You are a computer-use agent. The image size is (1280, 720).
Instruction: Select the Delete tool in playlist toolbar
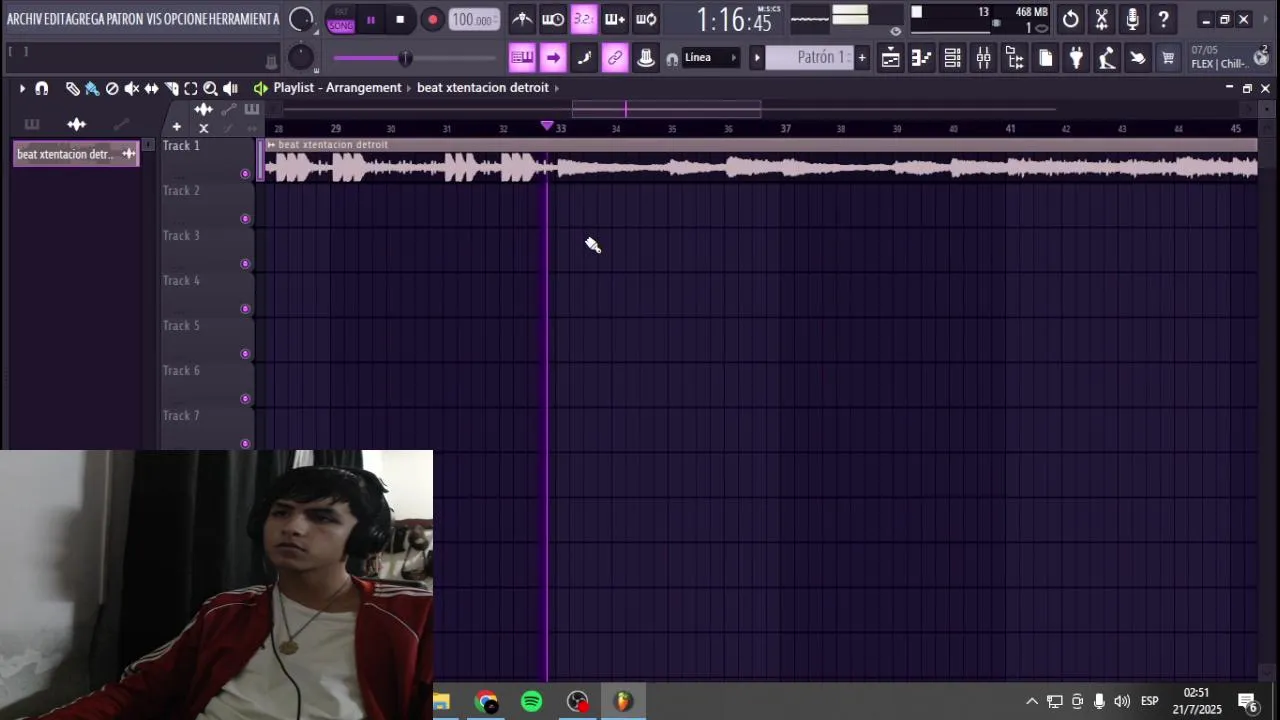click(112, 88)
